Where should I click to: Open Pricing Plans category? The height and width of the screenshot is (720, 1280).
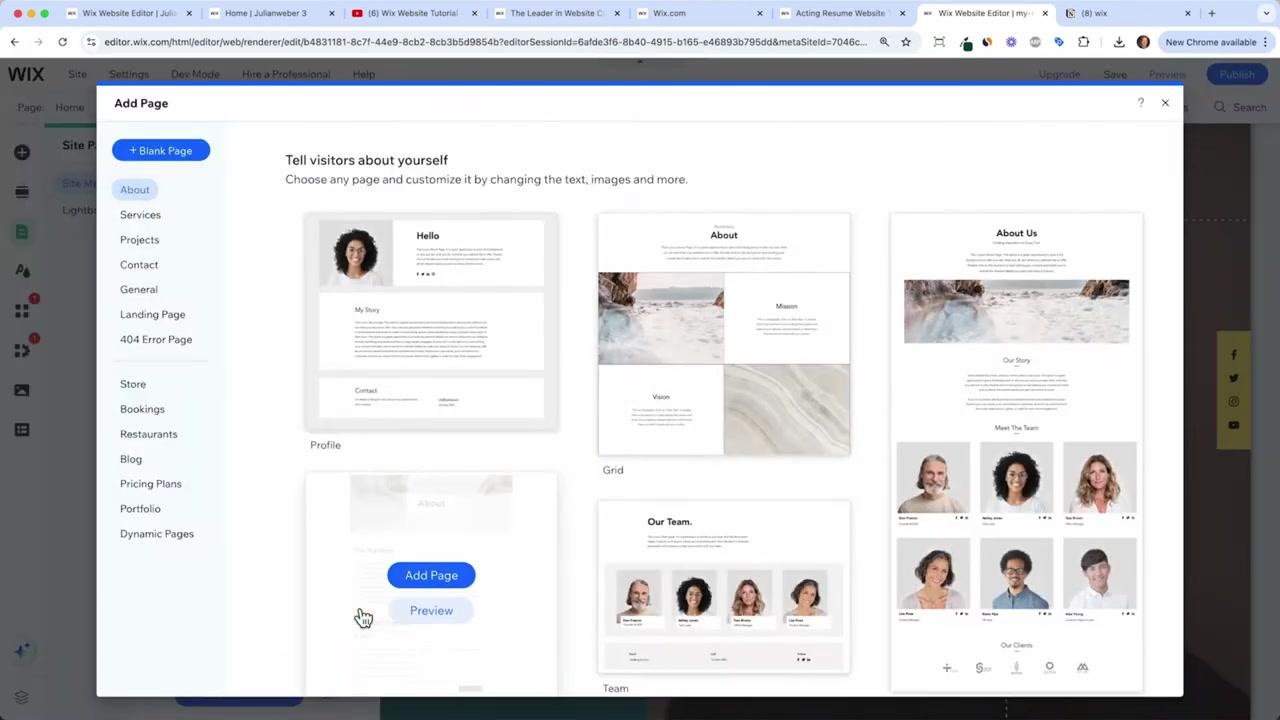coord(151,484)
